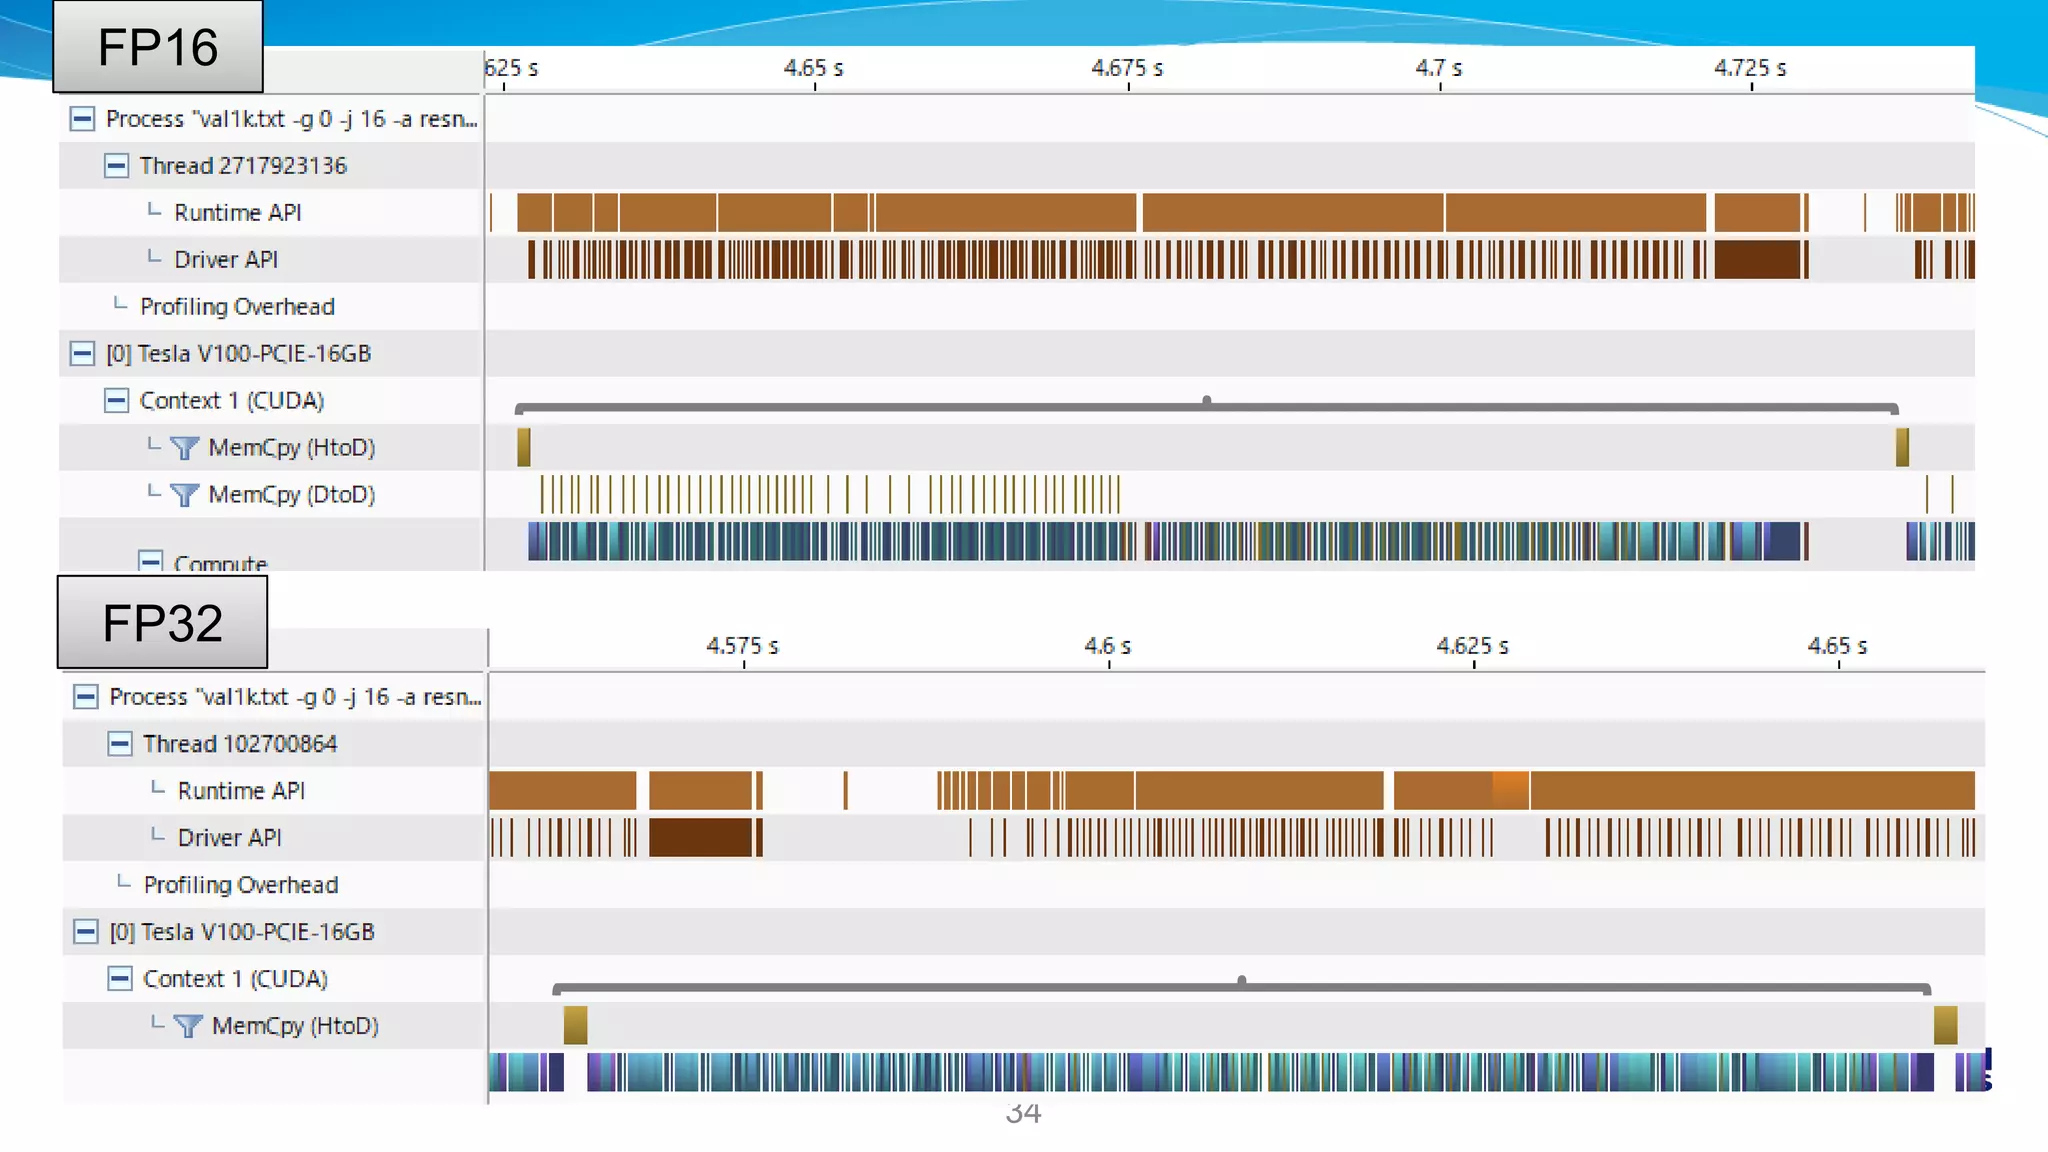Screen dimensions: 2048x1152
Task: Collapse the FP32 Process val1k.txt node
Action: click(x=86, y=697)
